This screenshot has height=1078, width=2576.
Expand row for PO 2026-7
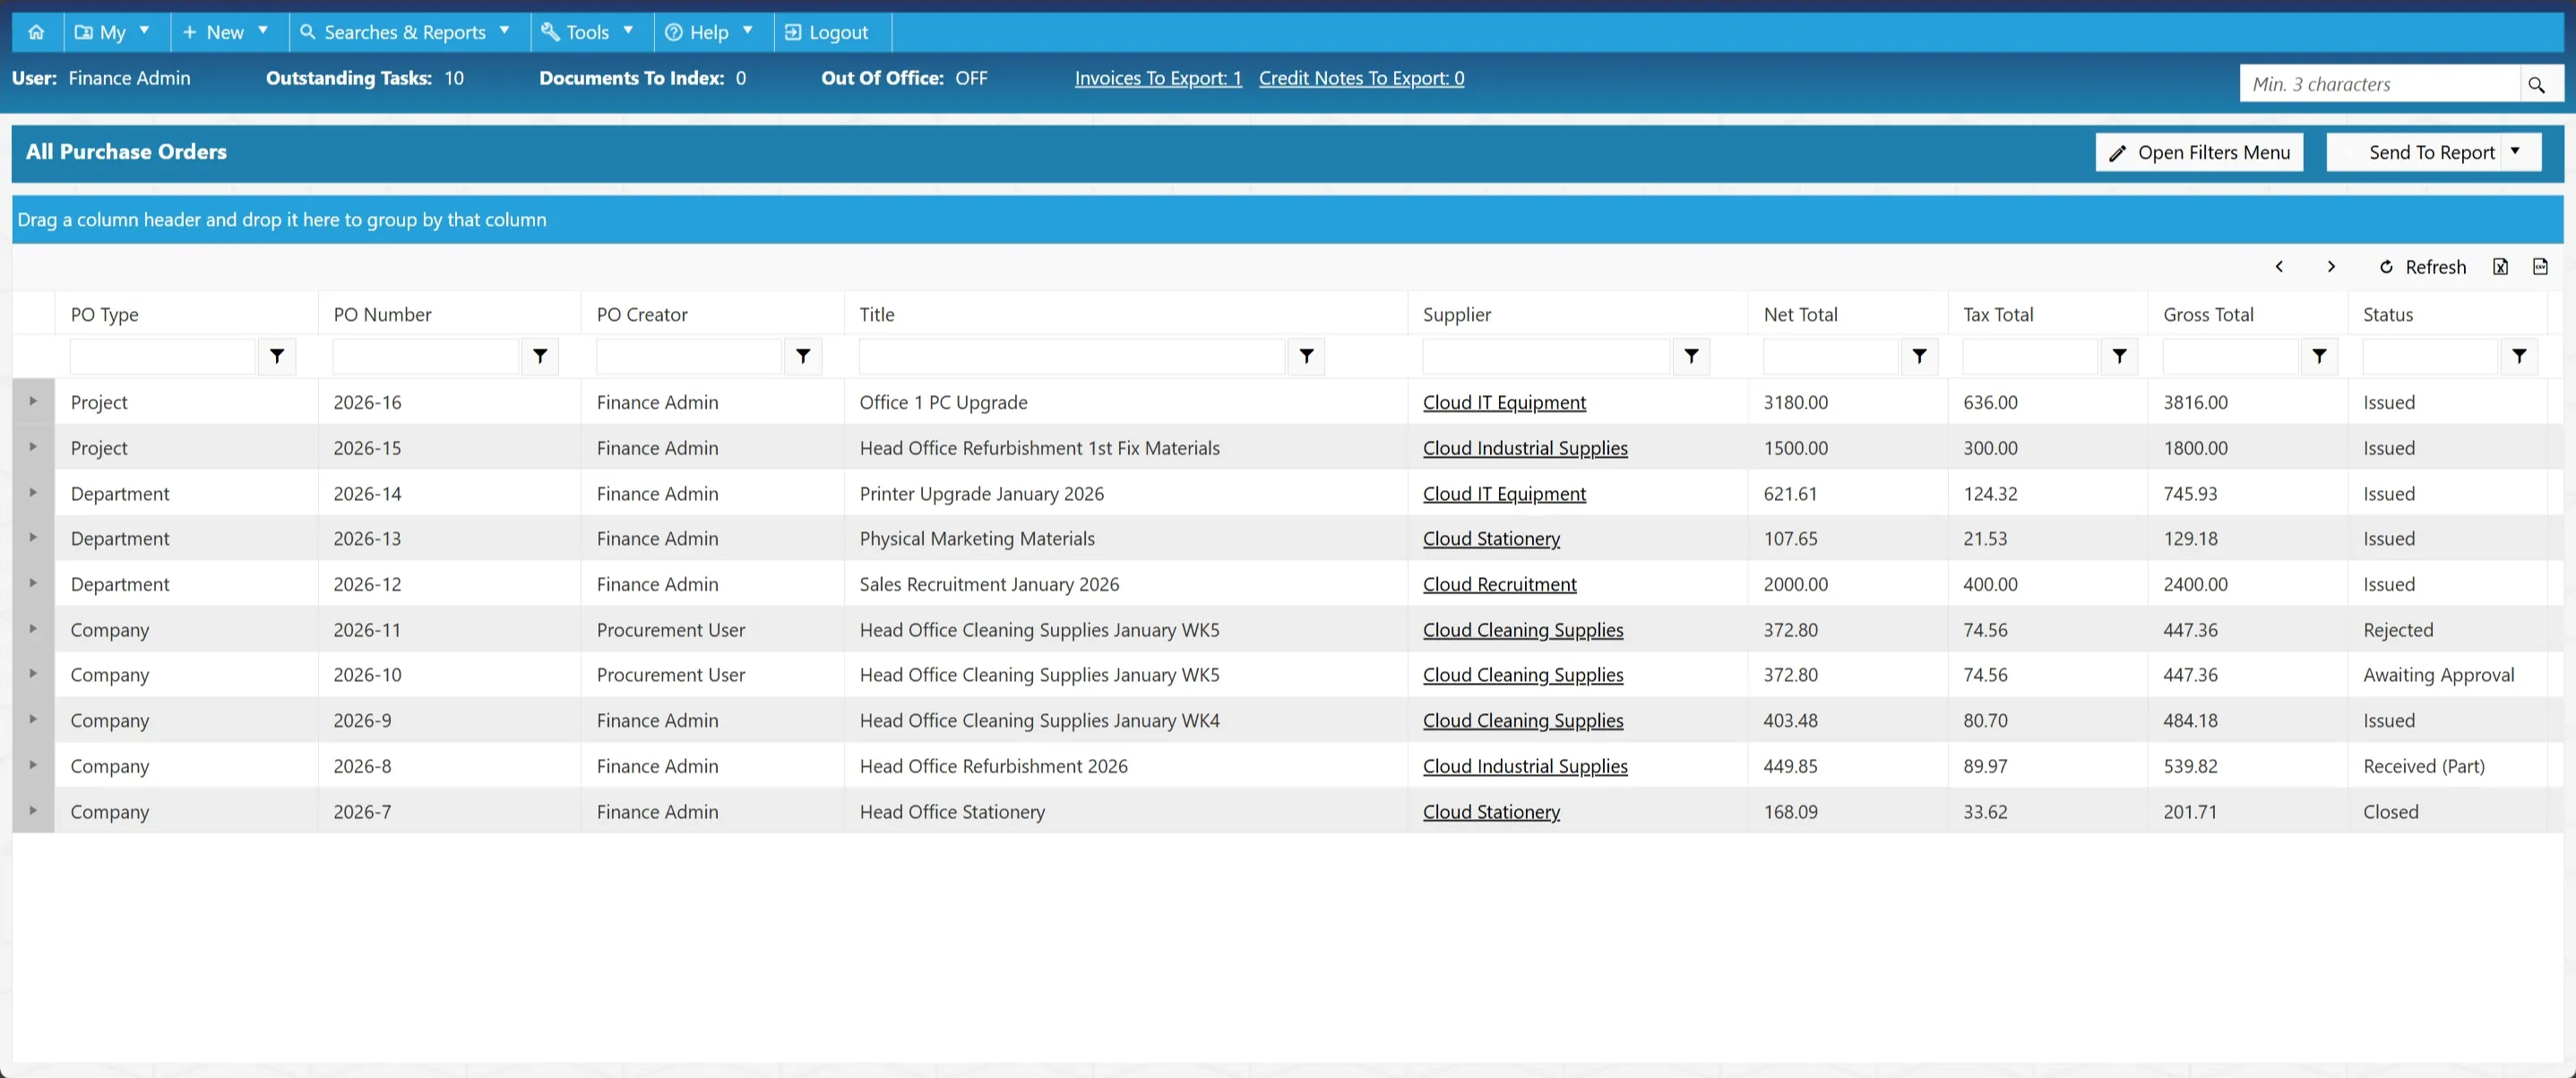(33, 811)
